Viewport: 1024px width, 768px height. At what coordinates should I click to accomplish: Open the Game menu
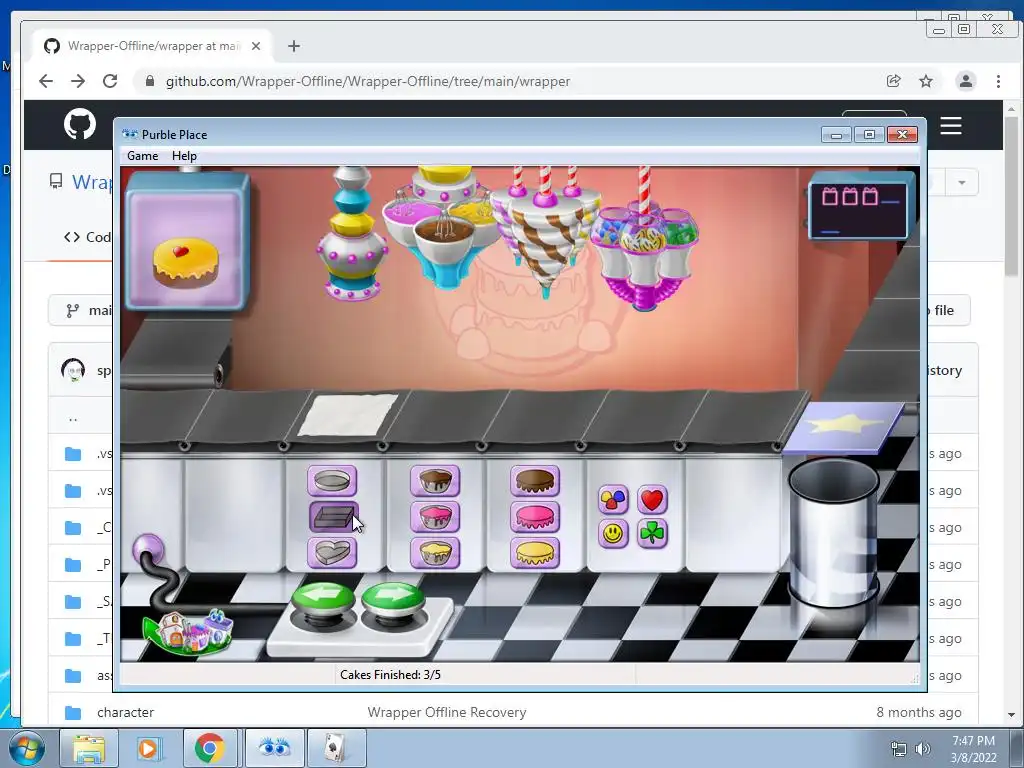[x=142, y=155]
